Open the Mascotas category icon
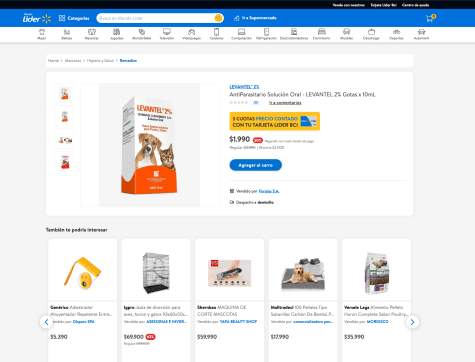The height and width of the screenshot is (362, 475). 92,34
